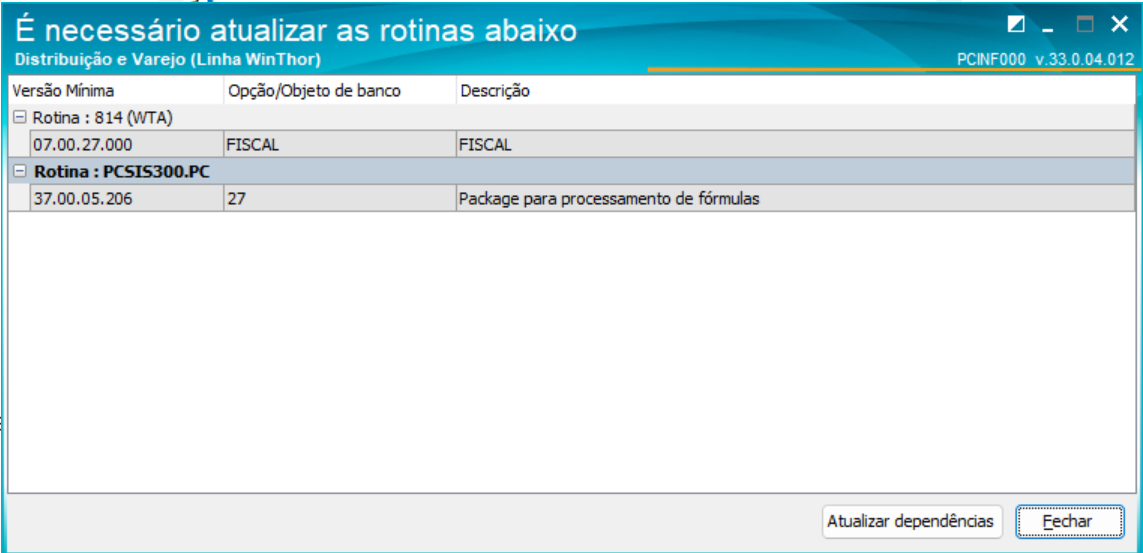Click the half-shaded square icon in title bar
The width and height of the screenshot is (1143, 553).
coord(1017,24)
